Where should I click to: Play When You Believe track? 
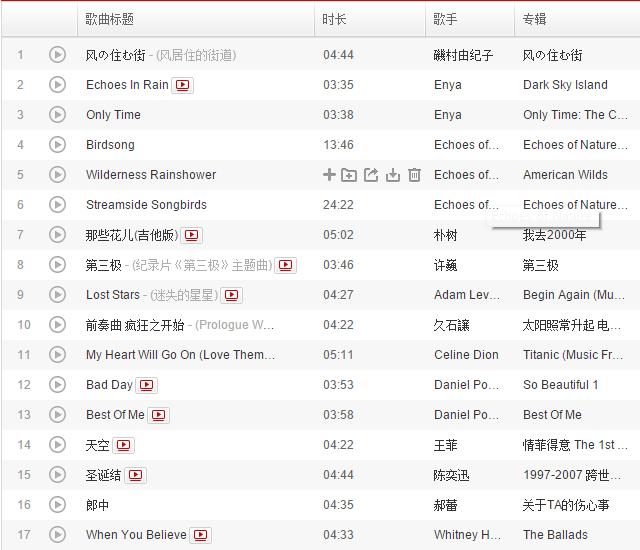[x=57, y=534]
